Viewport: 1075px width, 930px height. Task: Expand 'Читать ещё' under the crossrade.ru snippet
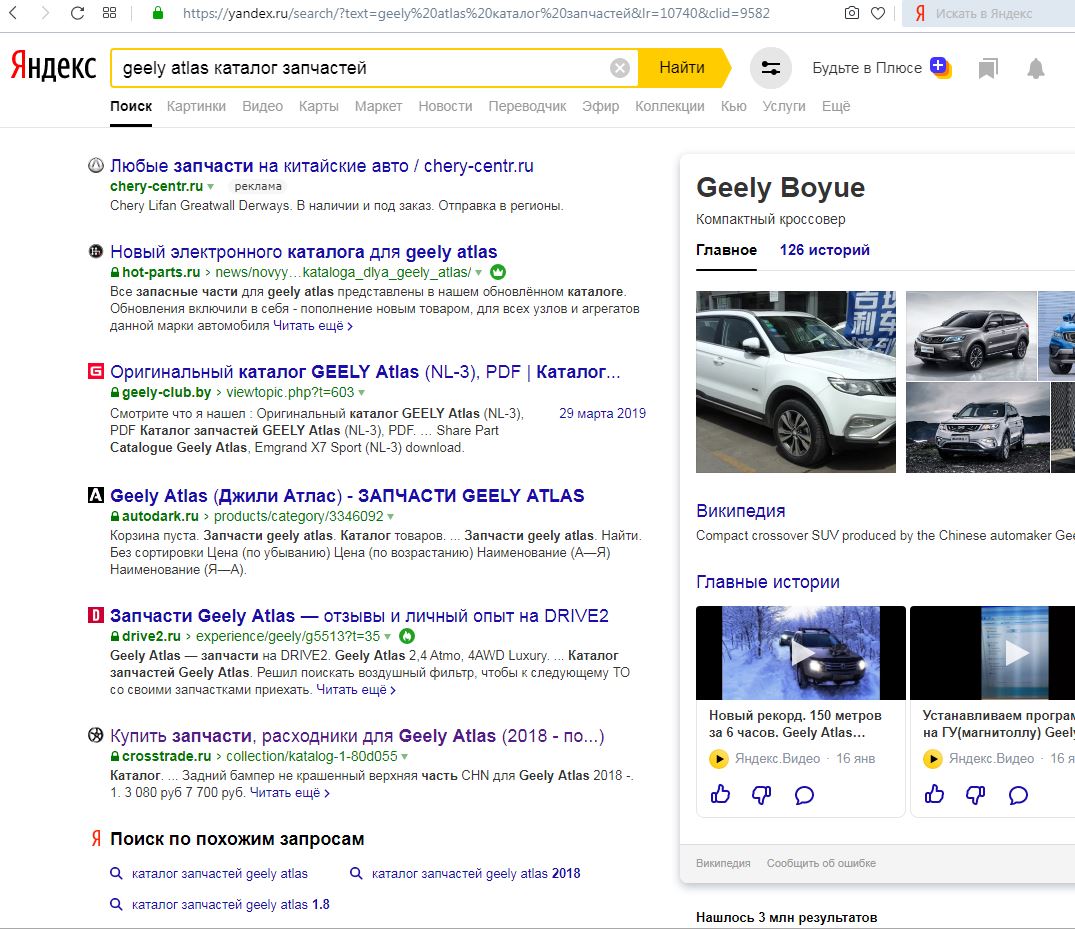coord(290,793)
